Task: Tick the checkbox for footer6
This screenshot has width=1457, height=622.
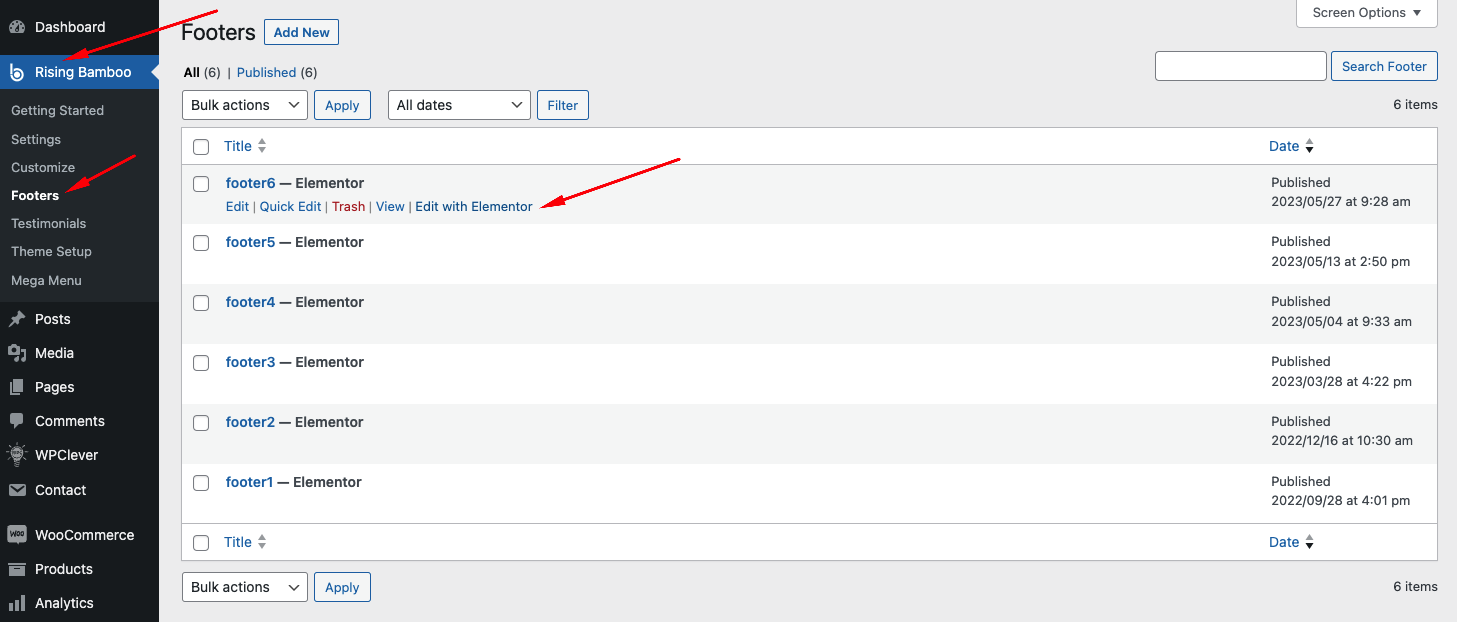Action: click(201, 184)
